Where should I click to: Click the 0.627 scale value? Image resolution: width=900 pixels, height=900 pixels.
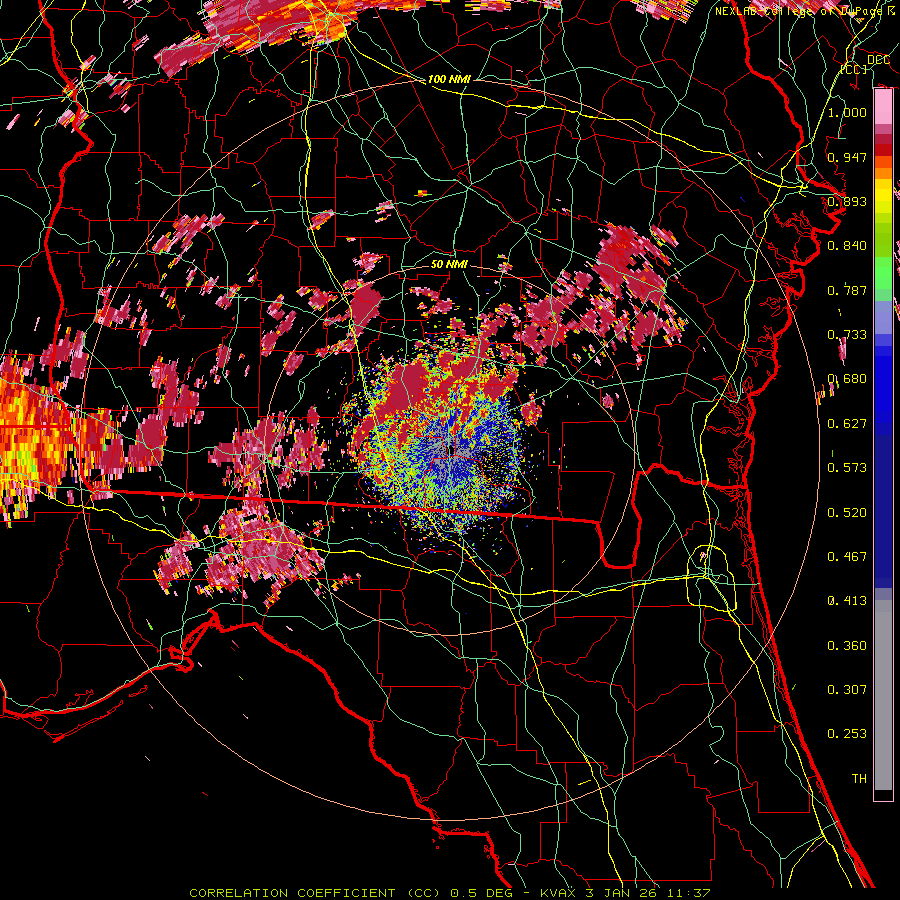(847, 424)
